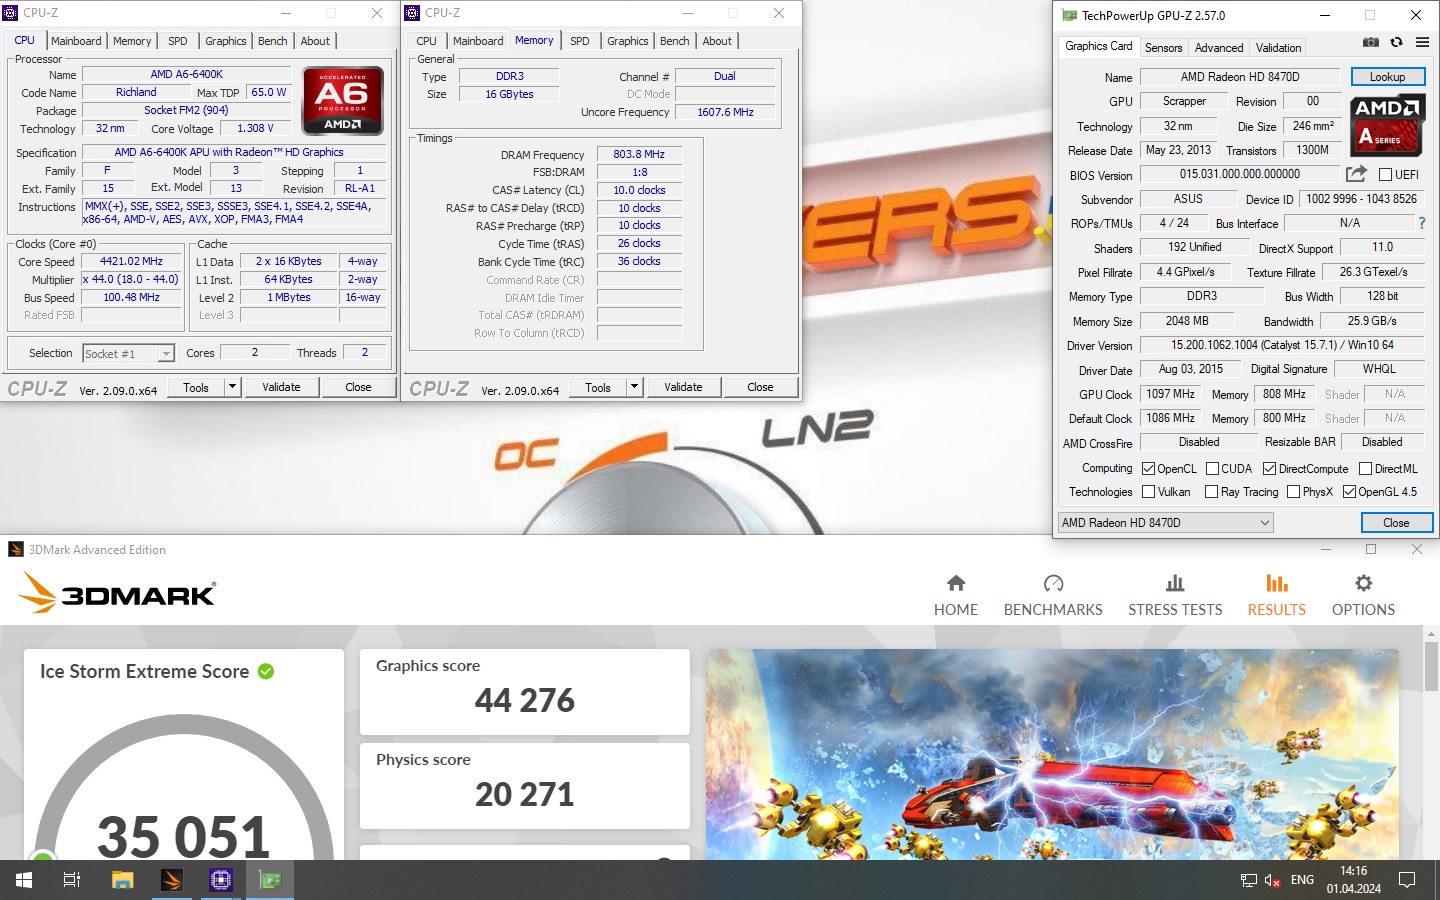Click green validation checkmark beside Ice Storm score
The width and height of the screenshot is (1440, 900).
(266, 671)
